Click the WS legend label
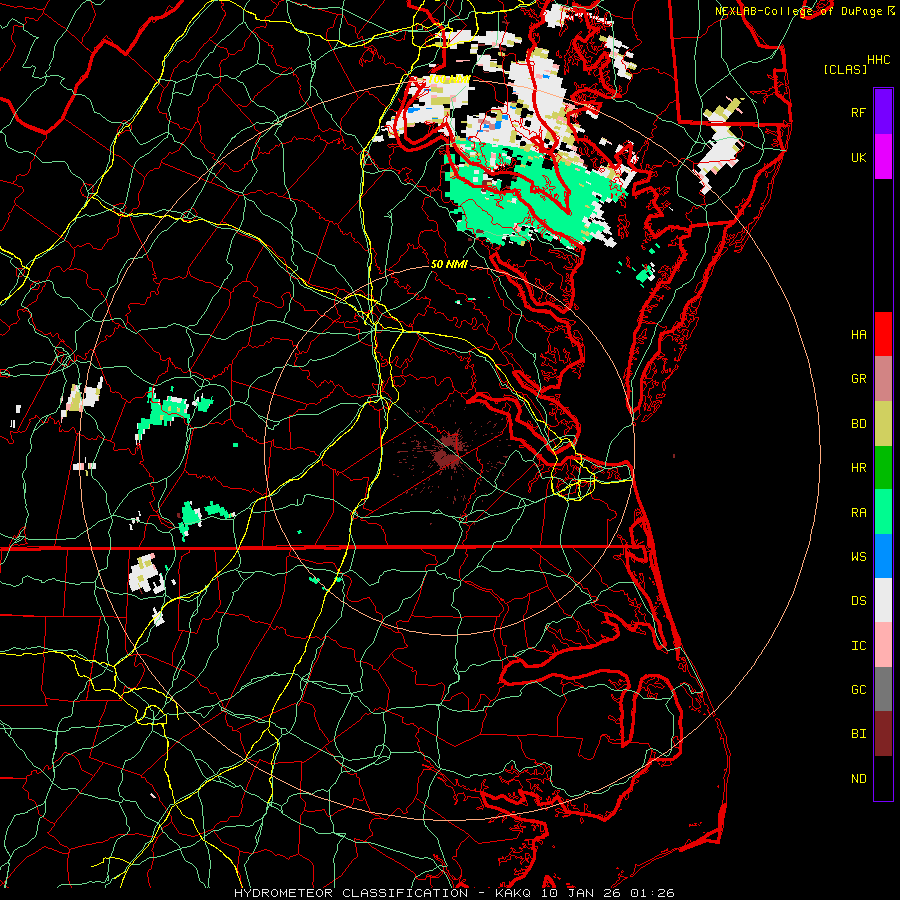This screenshot has width=900, height=900. 858,557
